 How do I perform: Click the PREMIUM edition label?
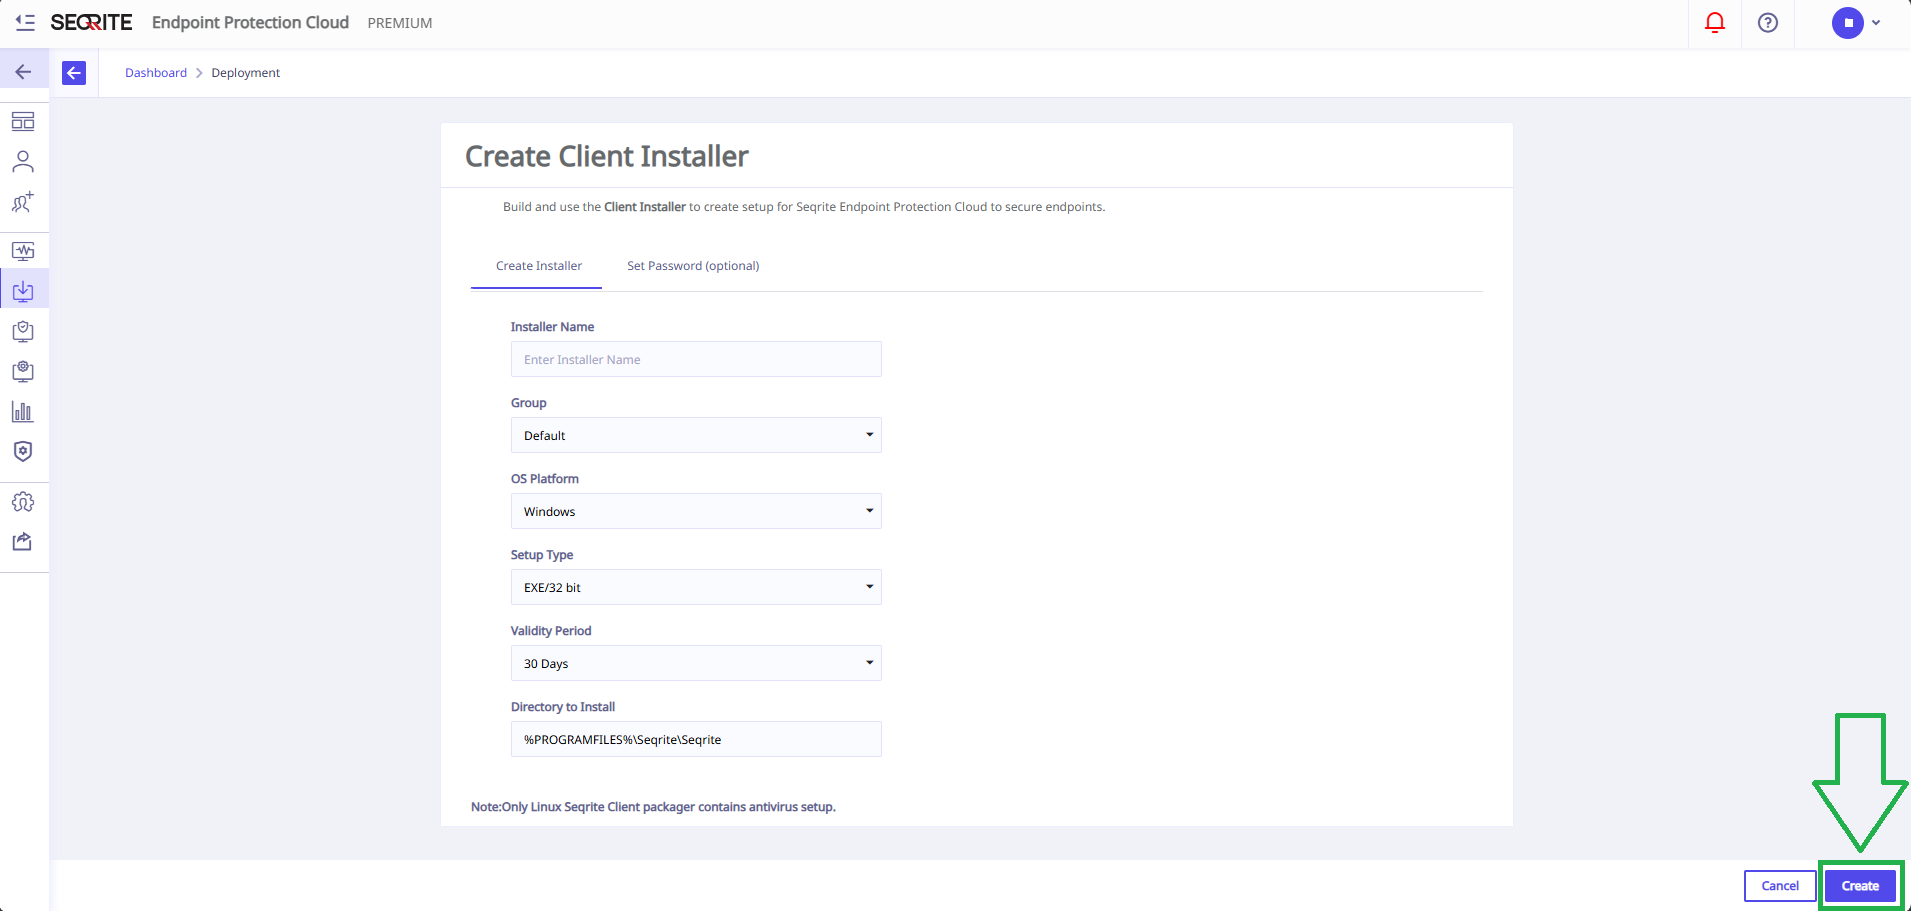[x=400, y=23]
